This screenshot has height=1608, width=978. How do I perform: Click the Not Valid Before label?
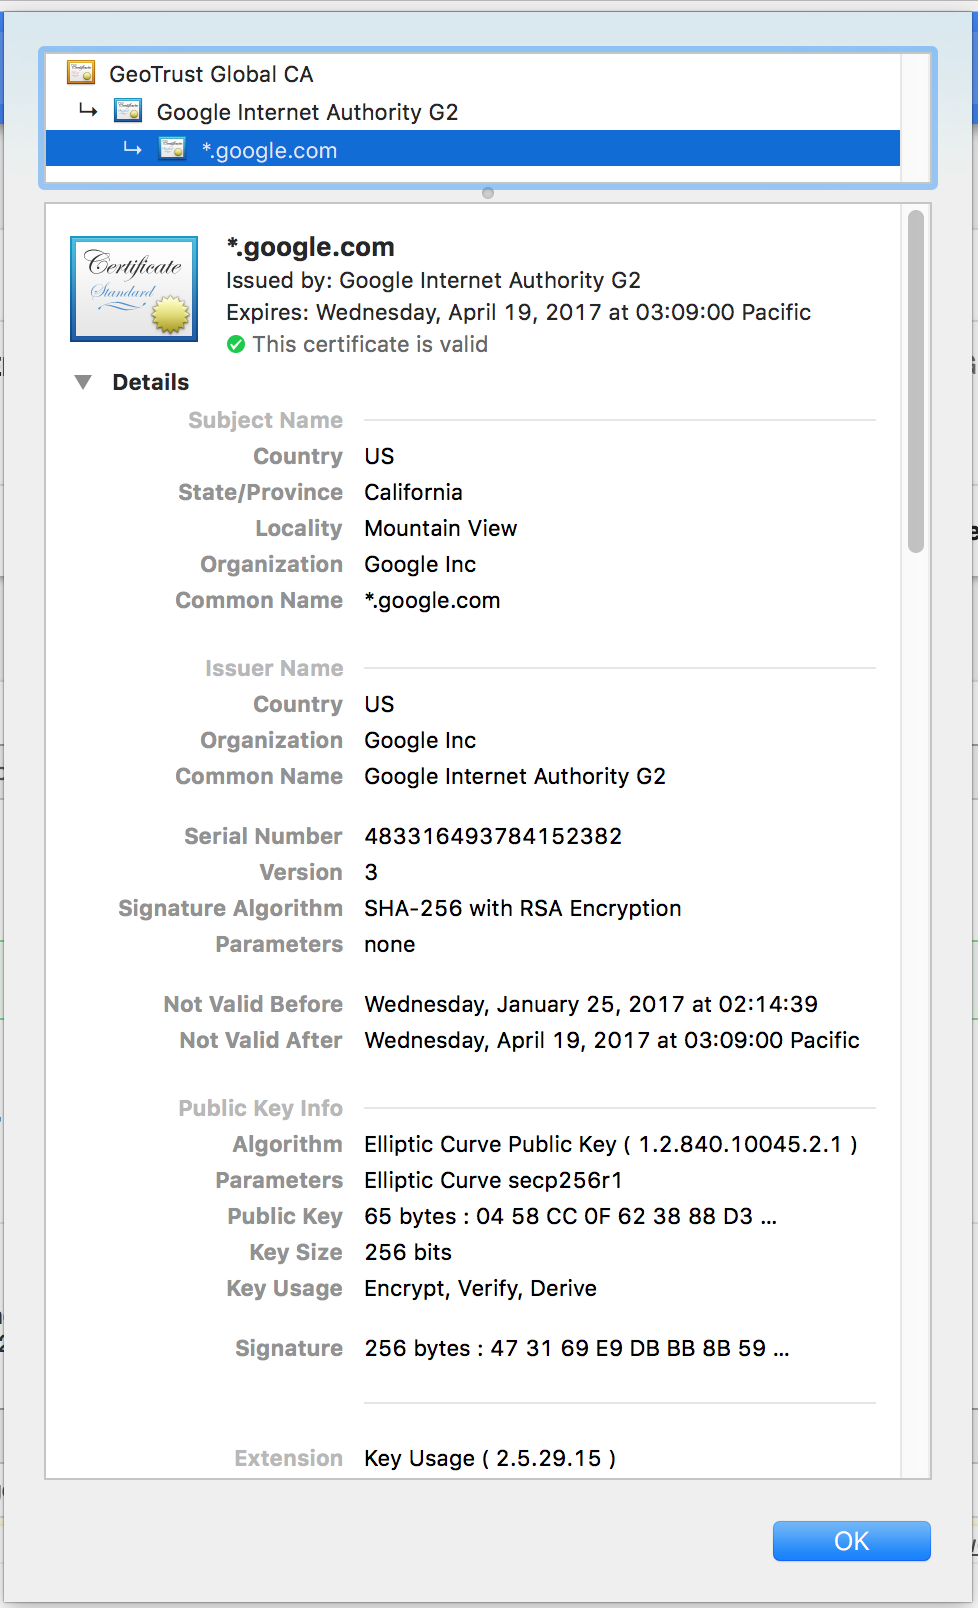tap(253, 1005)
